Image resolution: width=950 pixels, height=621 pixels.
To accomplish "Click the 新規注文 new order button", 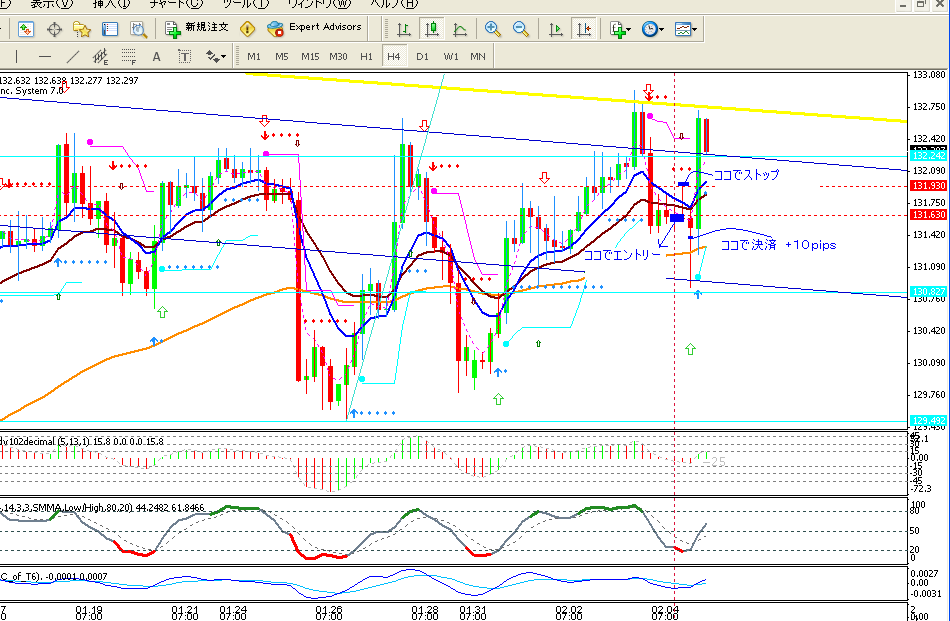I will [x=197, y=28].
